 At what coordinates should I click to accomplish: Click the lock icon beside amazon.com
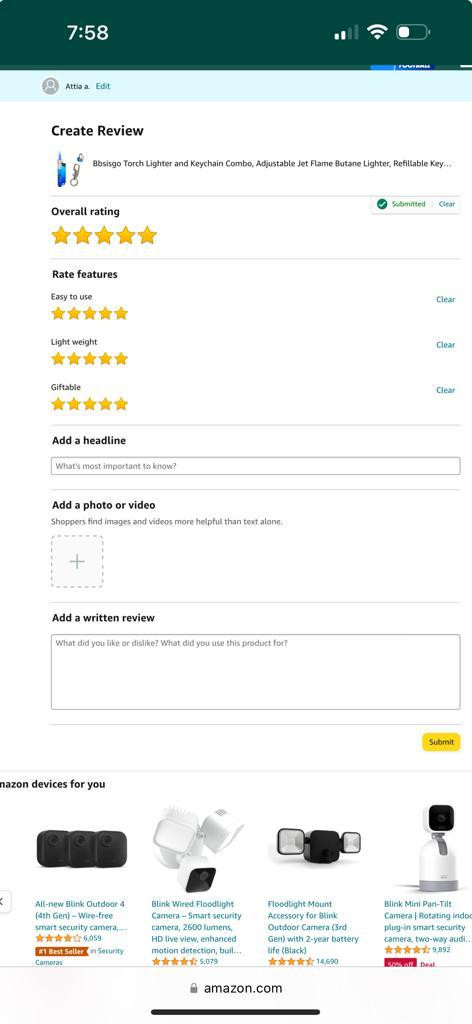pyautogui.click(x=194, y=988)
